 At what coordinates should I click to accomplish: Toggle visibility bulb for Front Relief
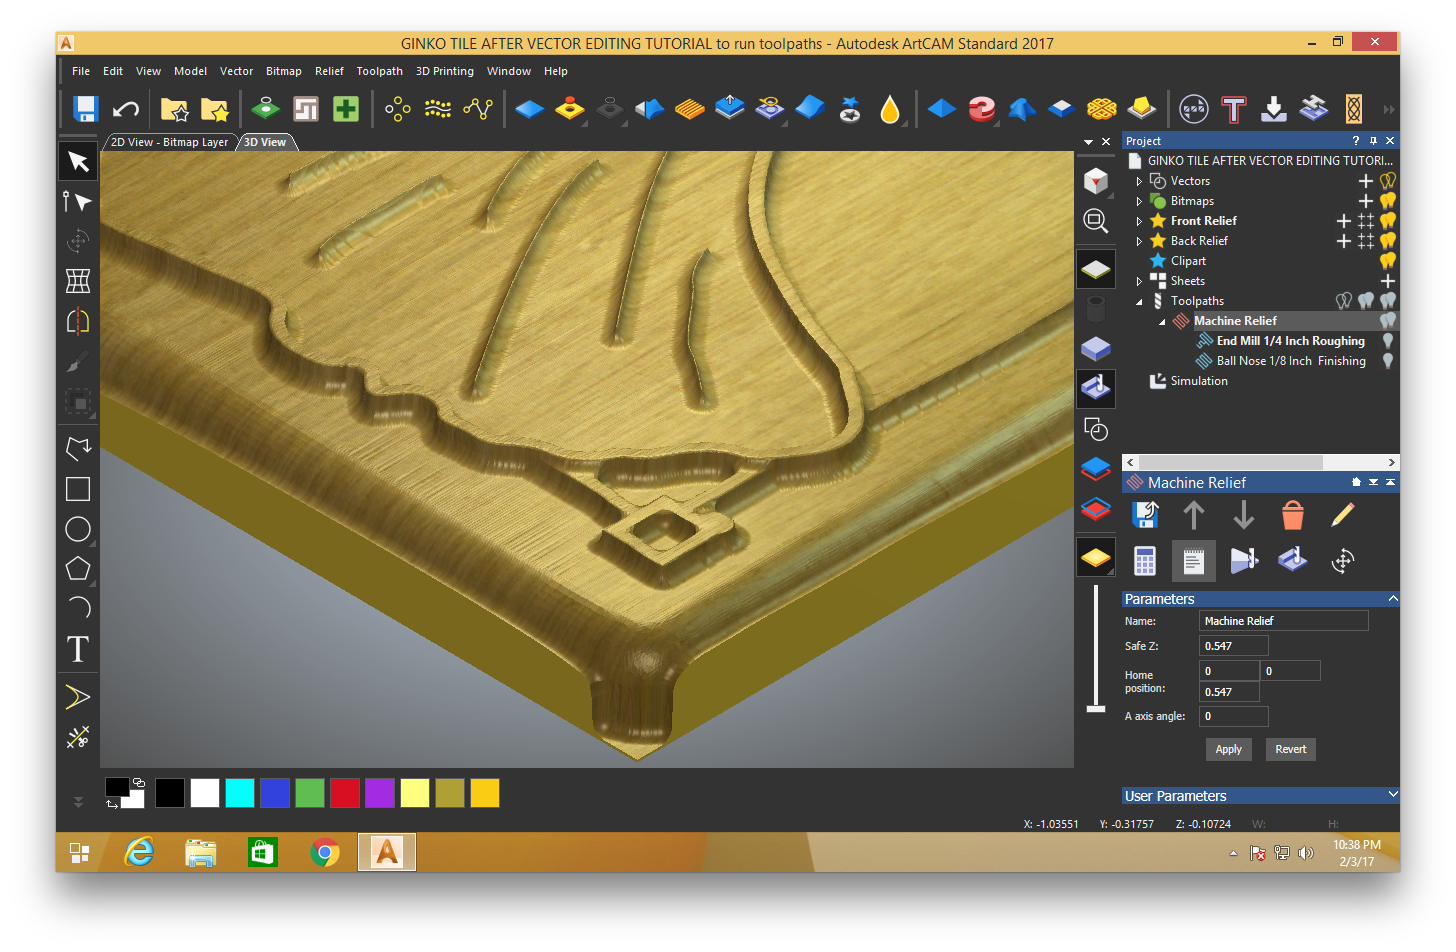pos(1388,221)
